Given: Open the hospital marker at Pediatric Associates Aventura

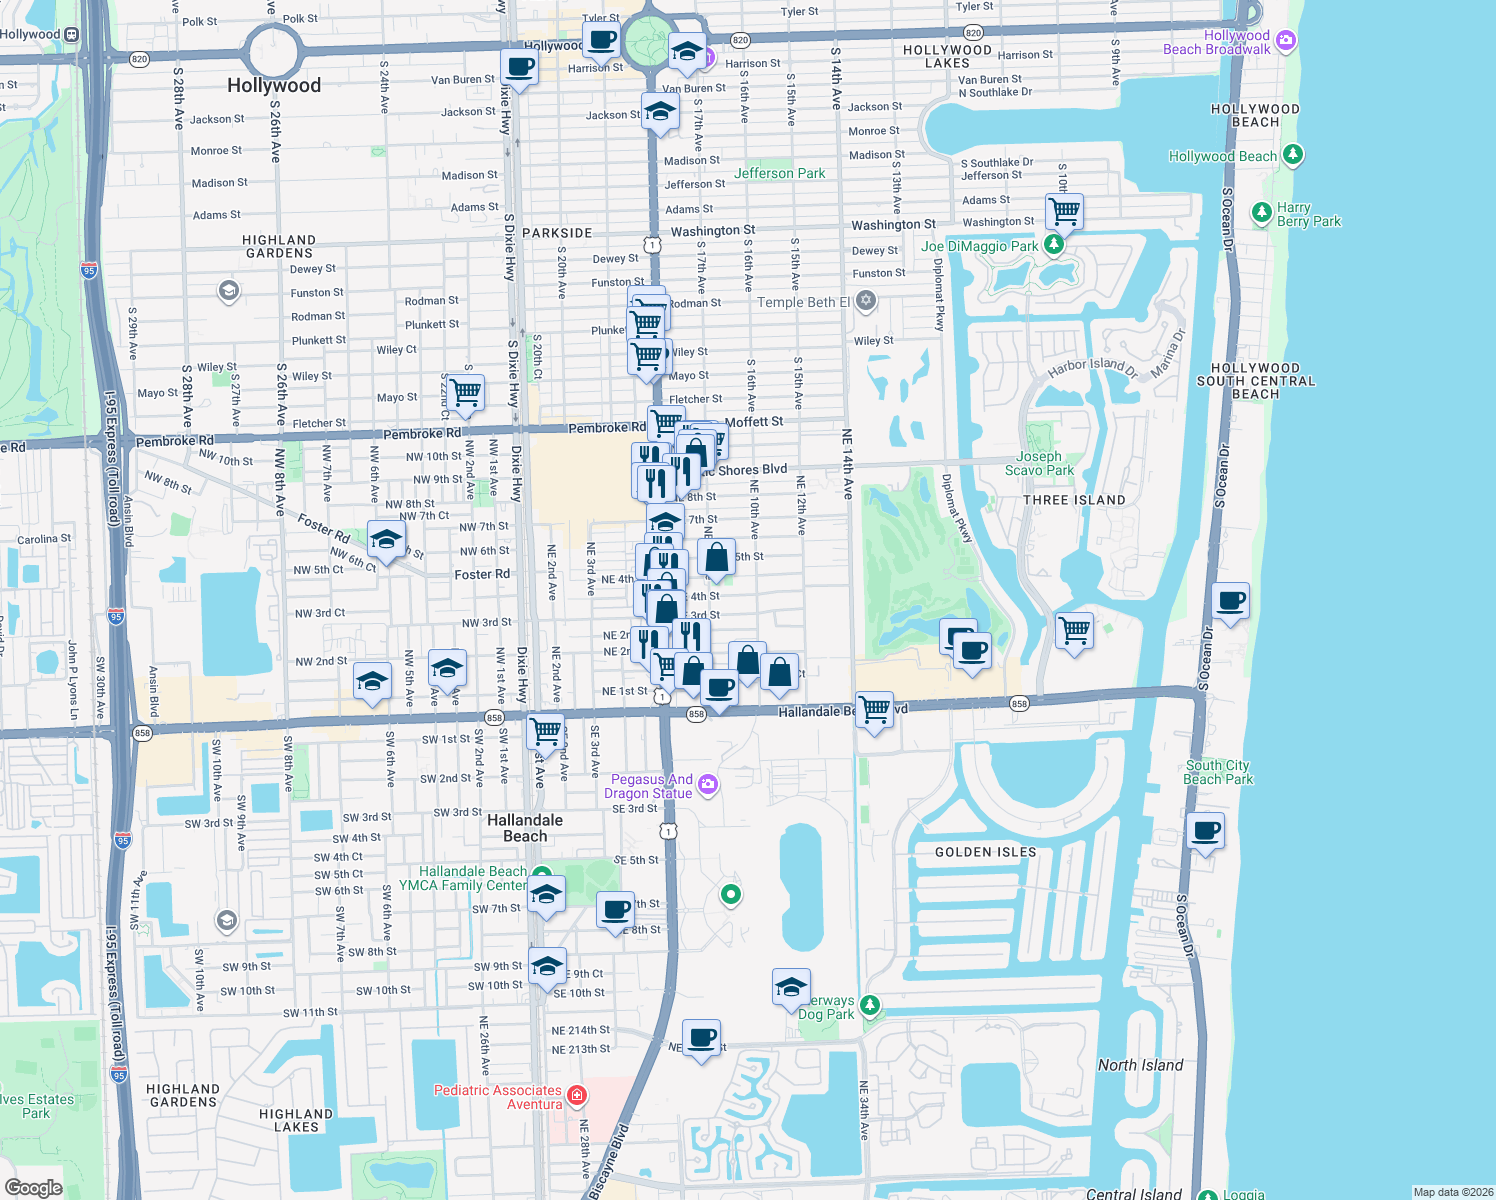Looking at the screenshot, I should pos(577,1097).
